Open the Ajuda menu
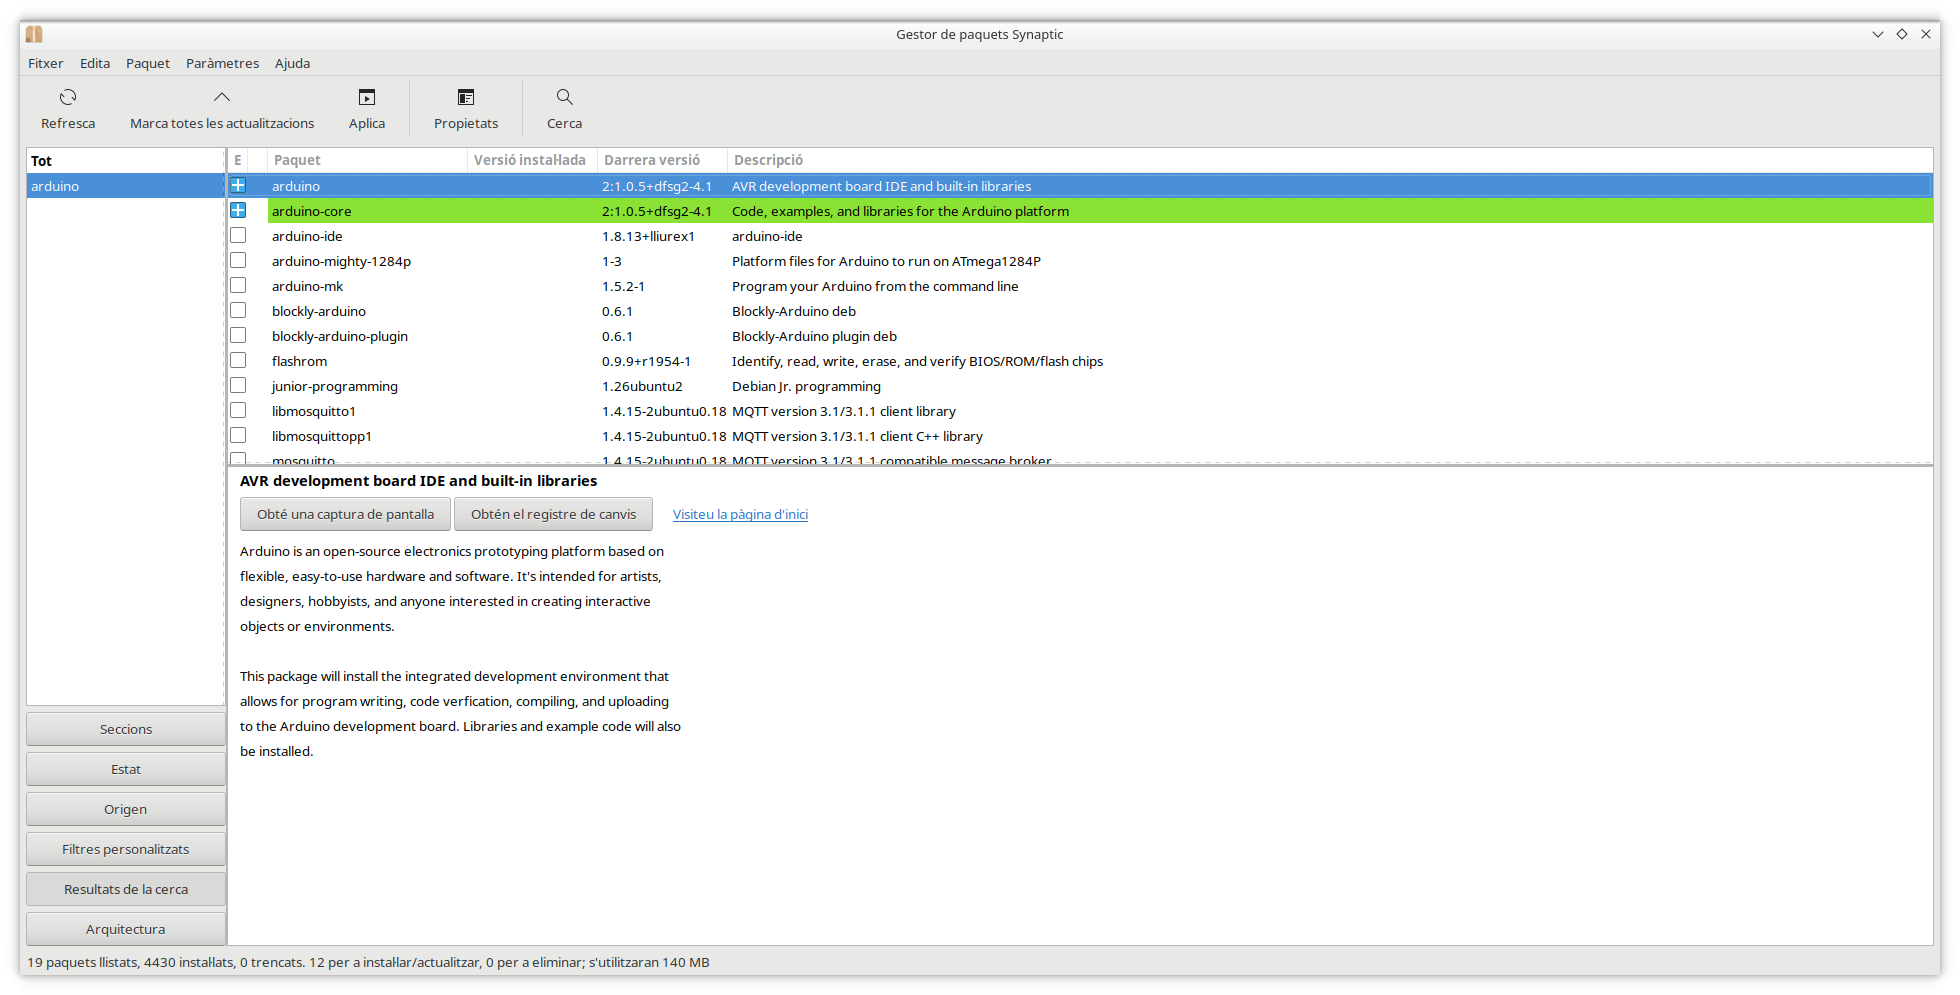Viewport: 1960px width, 995px height. [292, 63]
